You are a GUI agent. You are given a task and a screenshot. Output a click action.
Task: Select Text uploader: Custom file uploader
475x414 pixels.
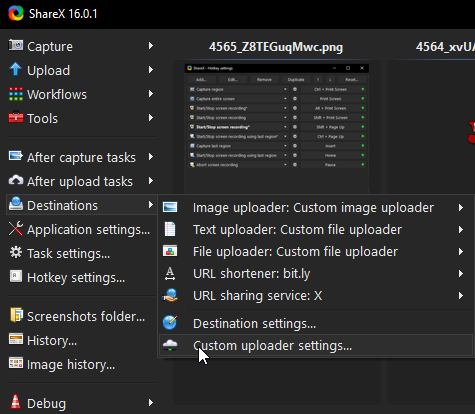(316, 230)
